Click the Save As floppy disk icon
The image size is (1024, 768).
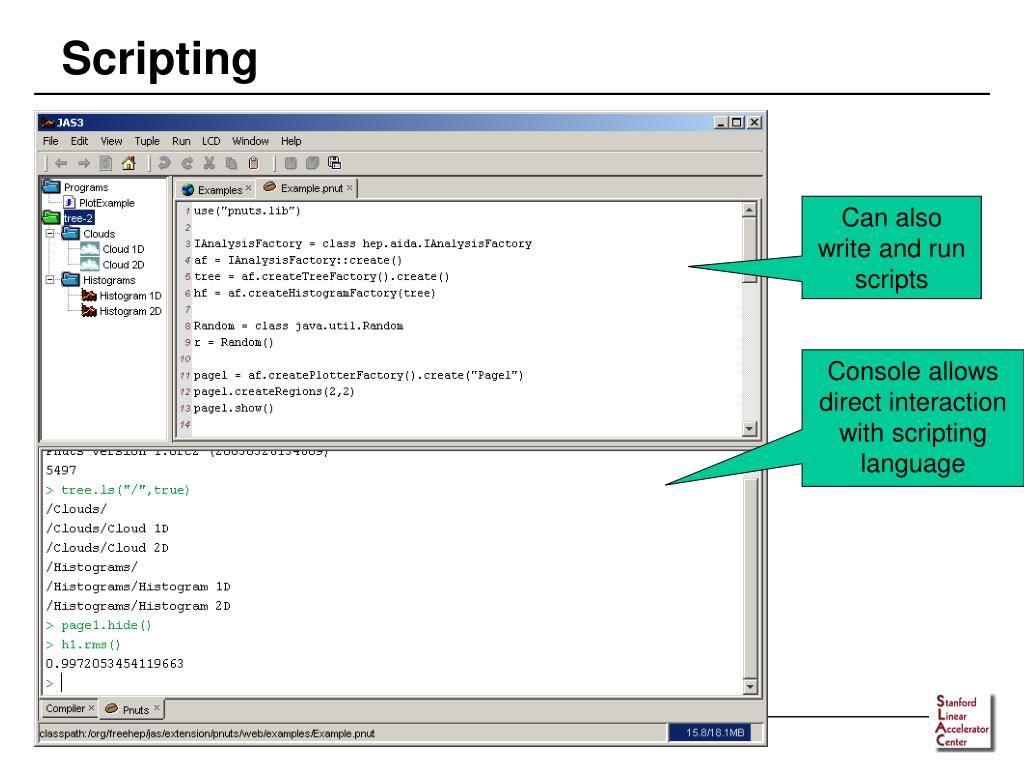point(334,163)
